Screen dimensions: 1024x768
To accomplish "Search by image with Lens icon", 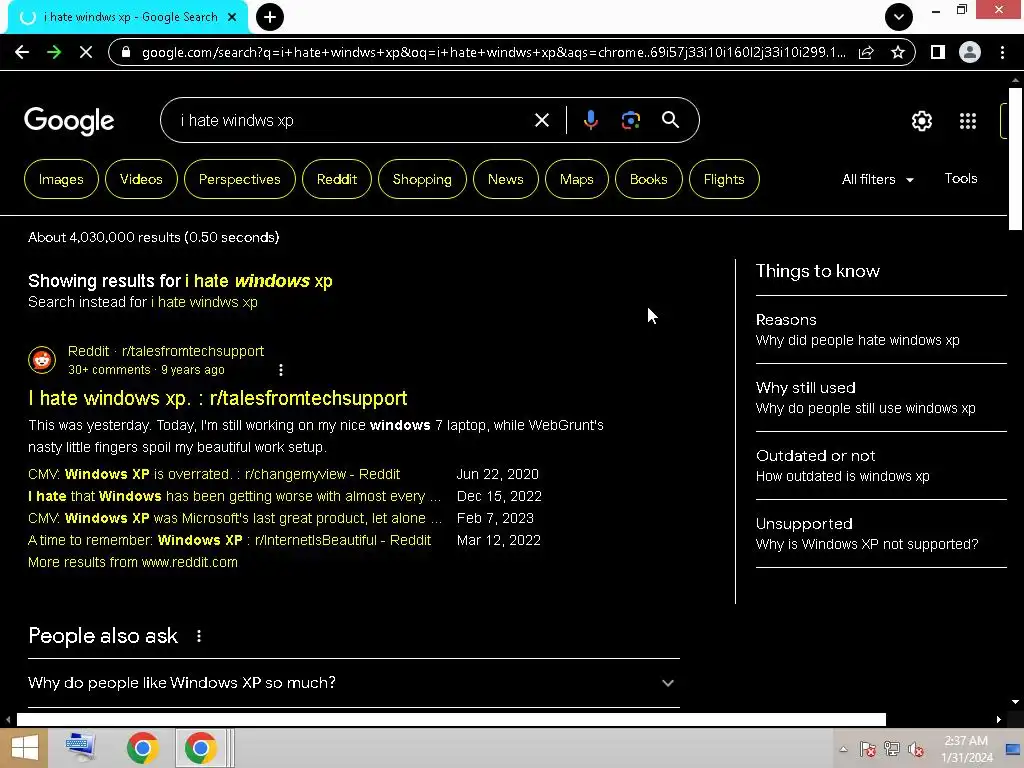I will click(630, 120).
